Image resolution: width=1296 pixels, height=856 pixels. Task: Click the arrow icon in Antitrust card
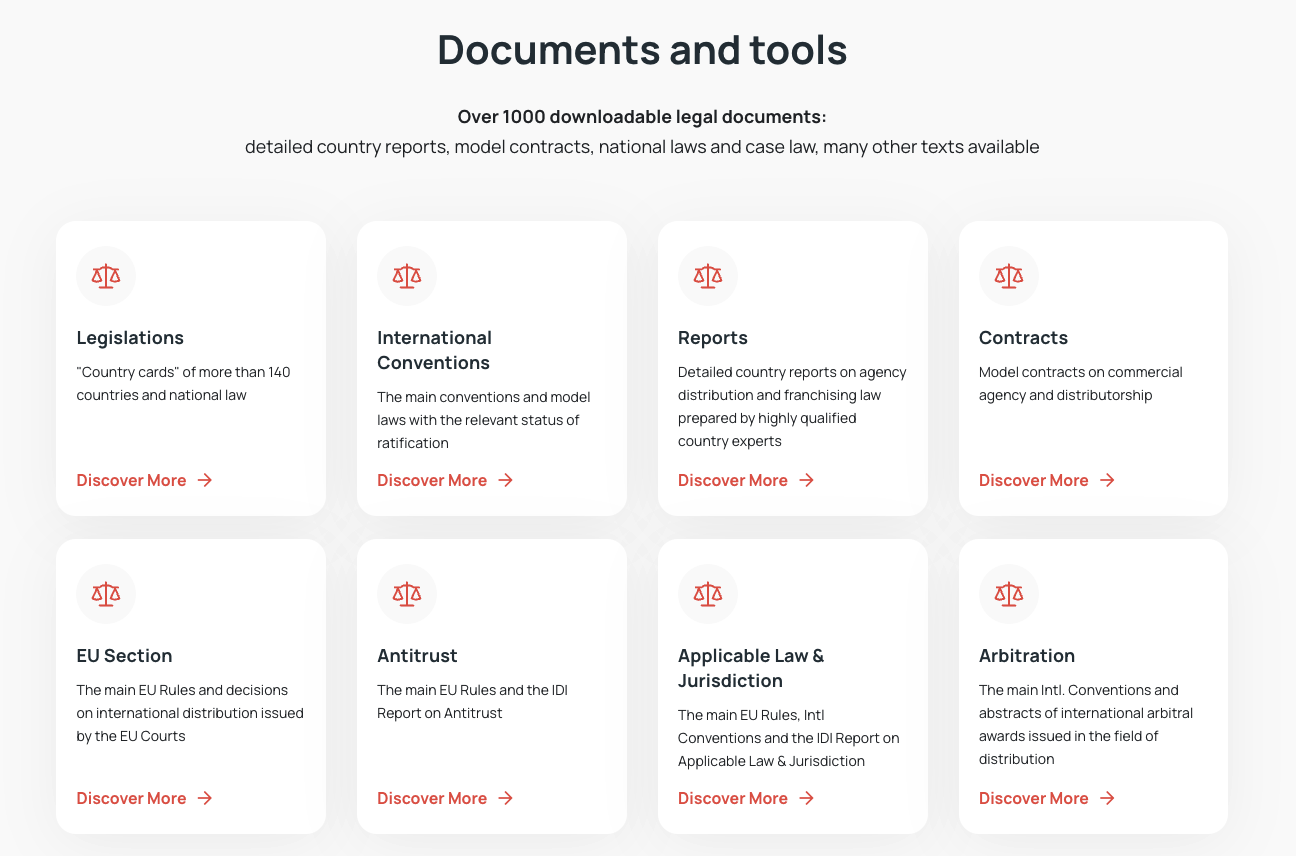coord(506,798)
